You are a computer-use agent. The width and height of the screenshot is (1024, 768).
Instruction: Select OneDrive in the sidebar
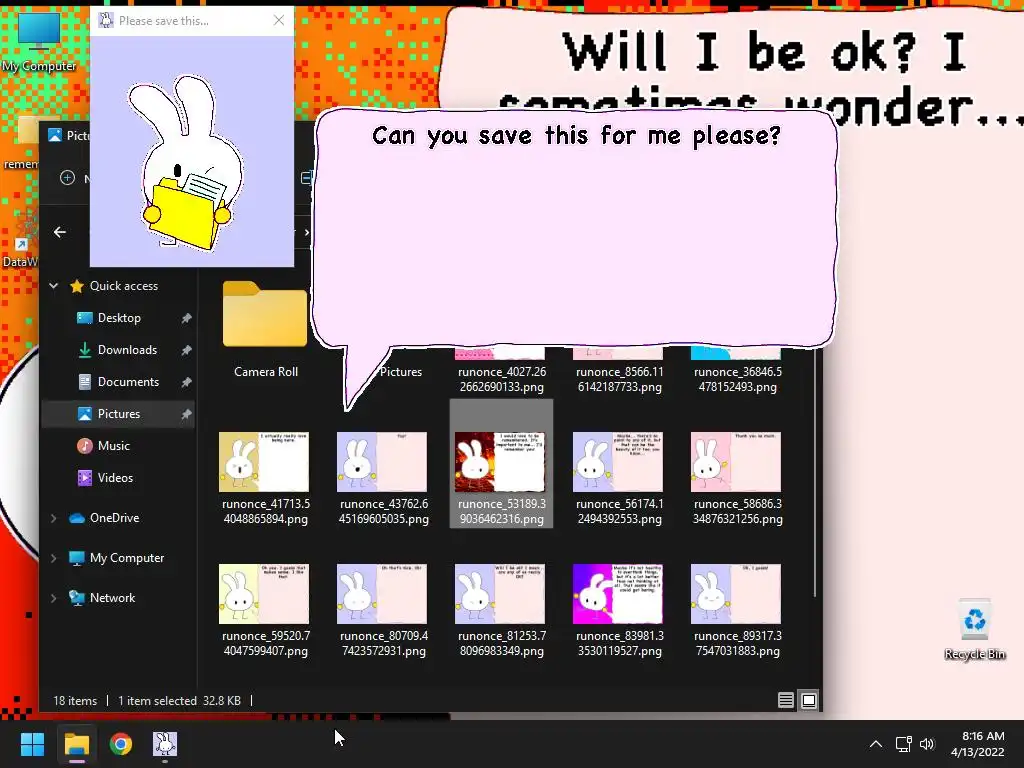114,518
